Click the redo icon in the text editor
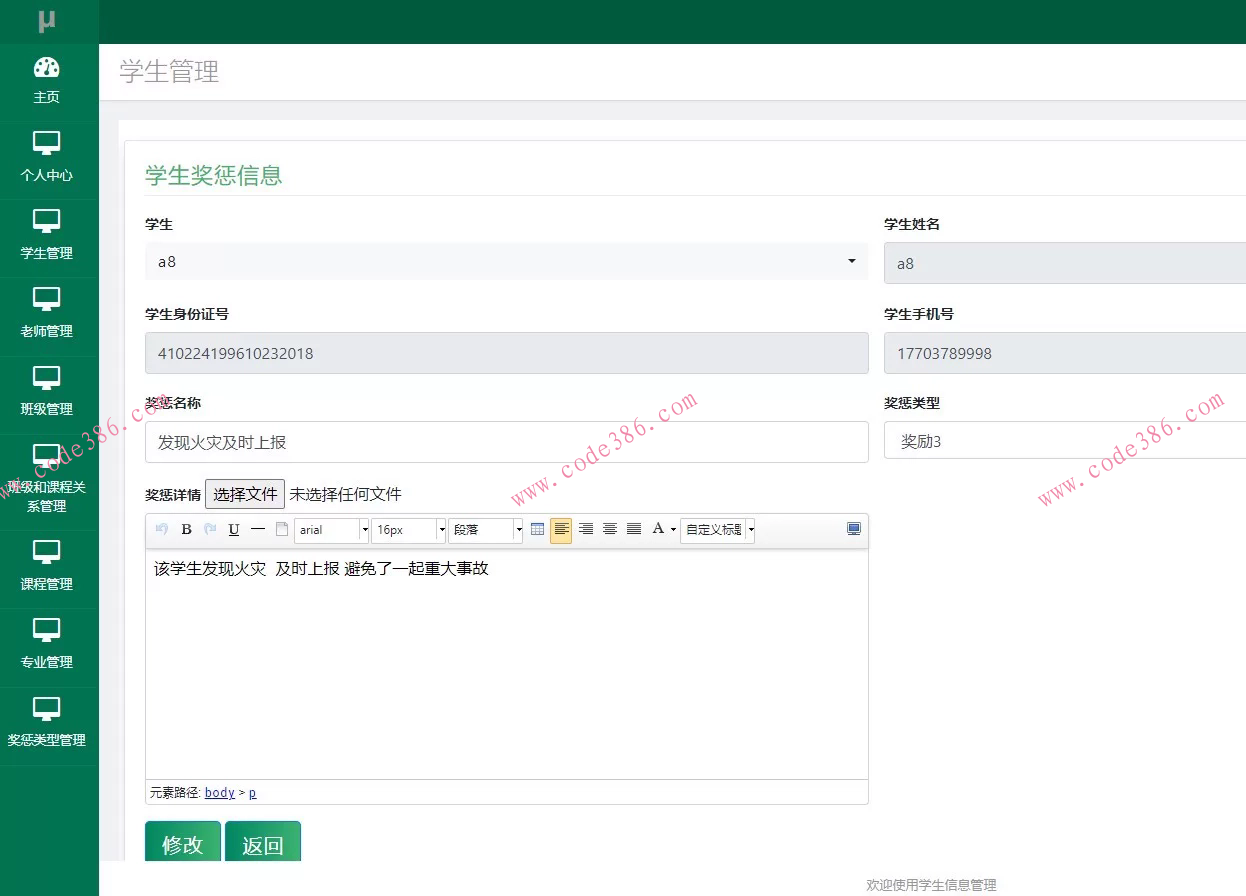The image size is (1246, 896). pos(209,530)
